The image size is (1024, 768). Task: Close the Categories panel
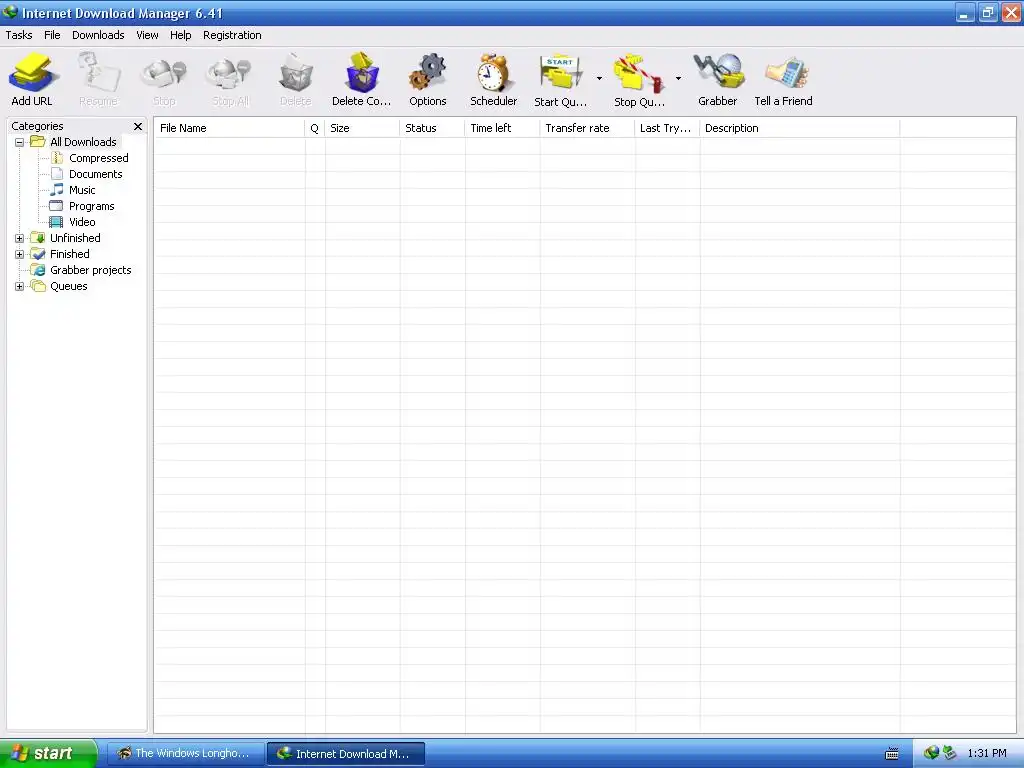pos(138,127)
